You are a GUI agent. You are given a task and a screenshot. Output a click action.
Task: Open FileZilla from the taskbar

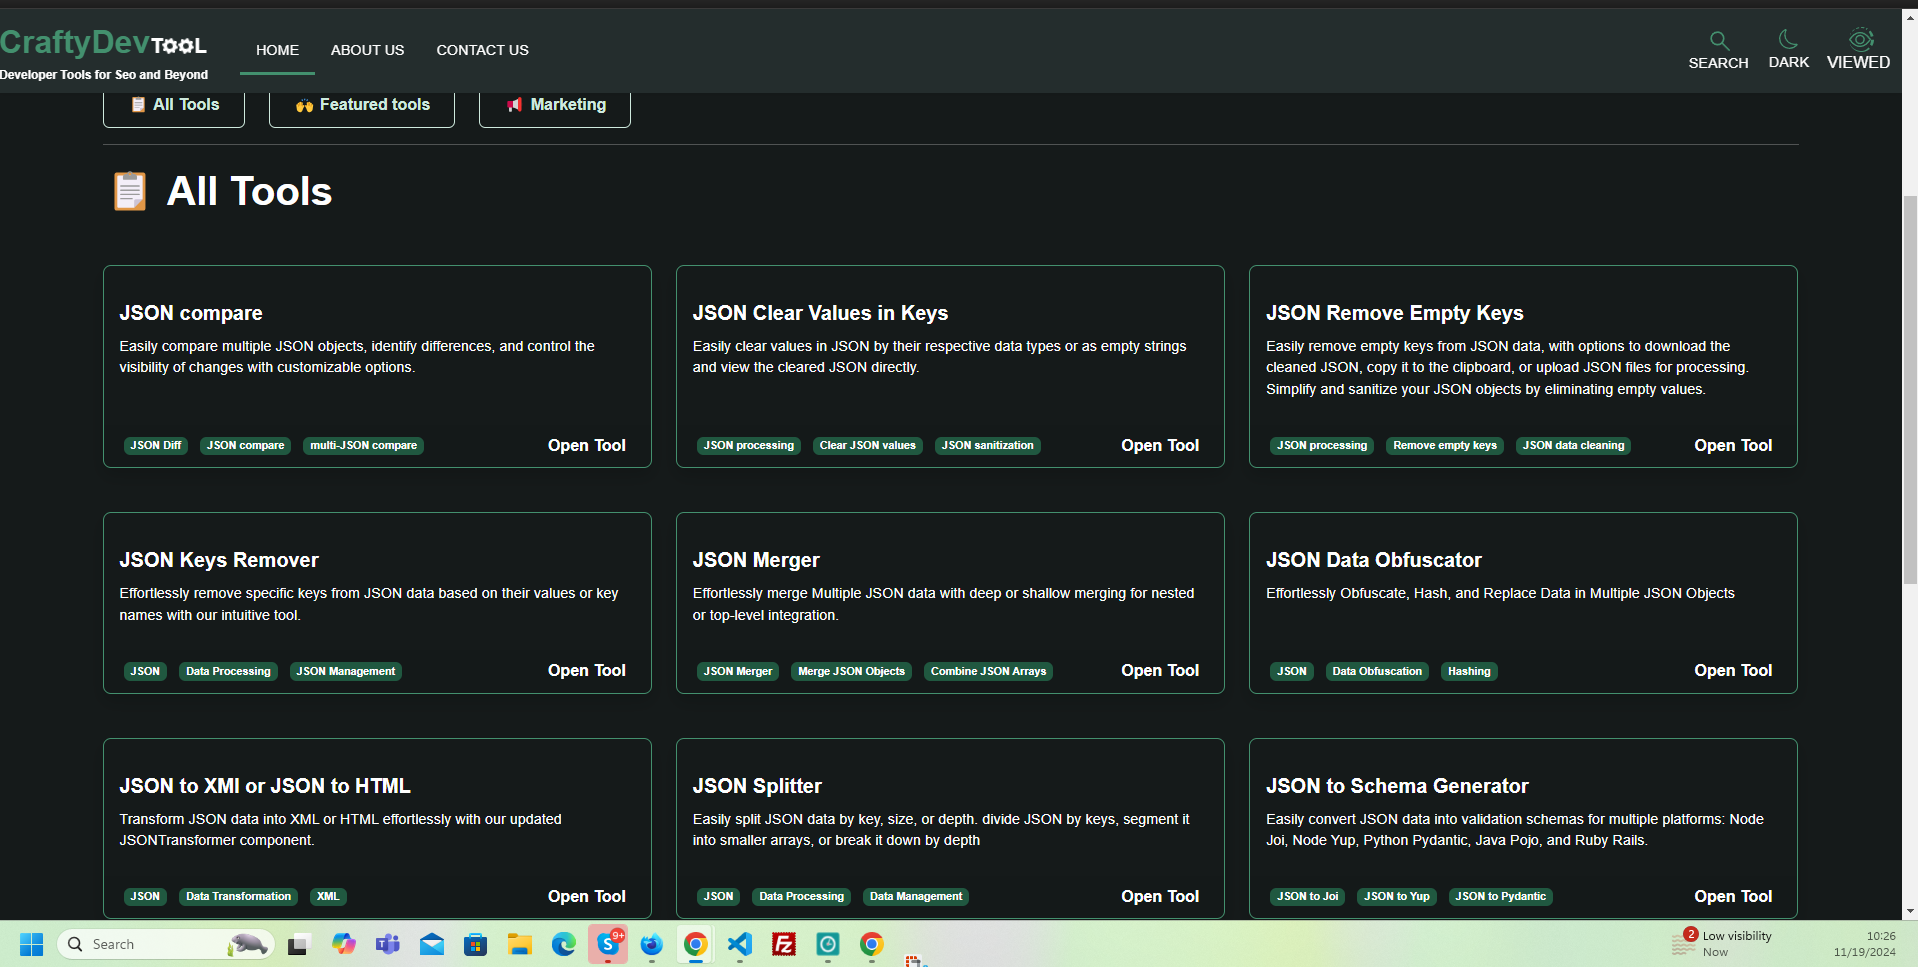pos(784,944)
